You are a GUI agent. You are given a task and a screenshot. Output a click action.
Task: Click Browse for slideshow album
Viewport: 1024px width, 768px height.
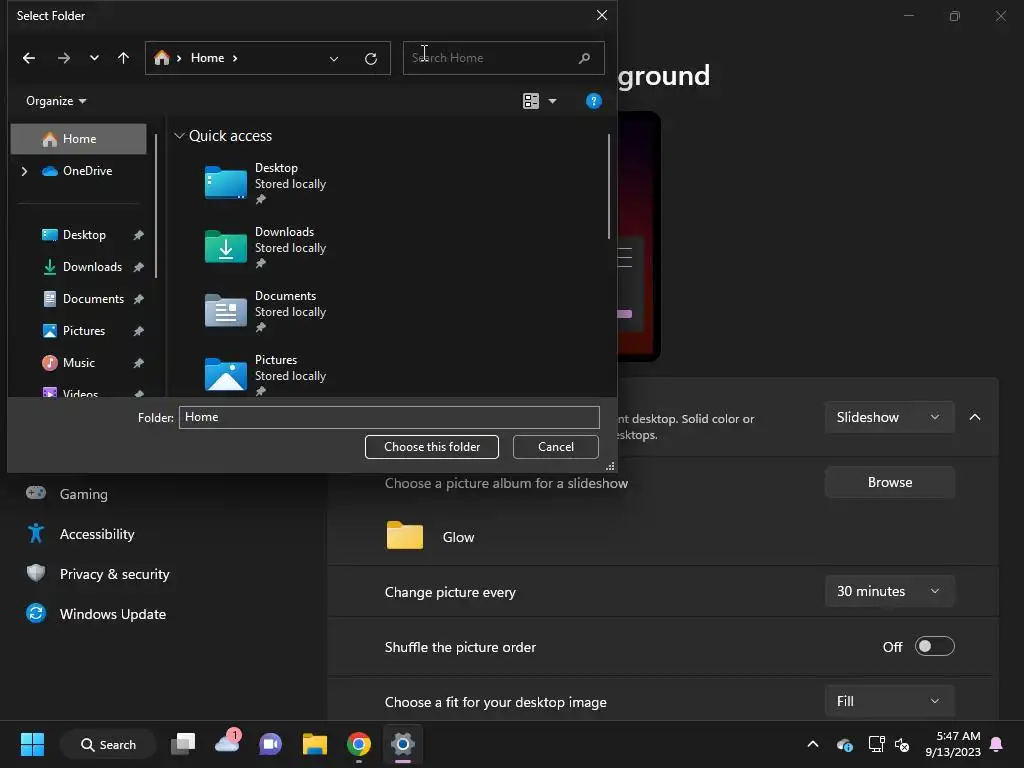(x=889, y=482)
